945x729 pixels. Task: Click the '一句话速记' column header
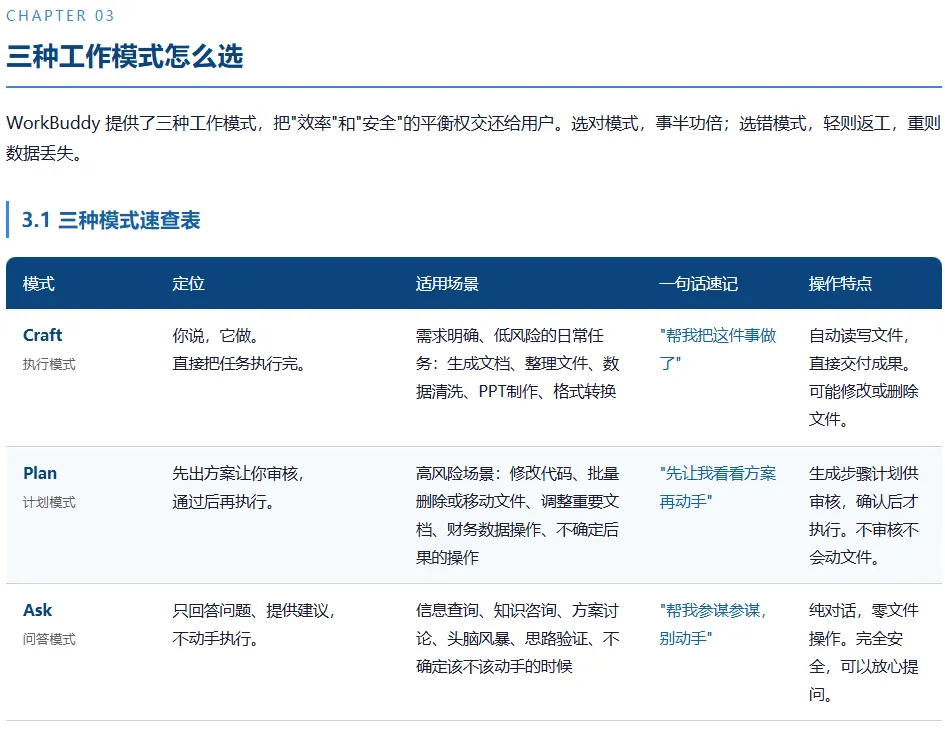pos(699,283)
